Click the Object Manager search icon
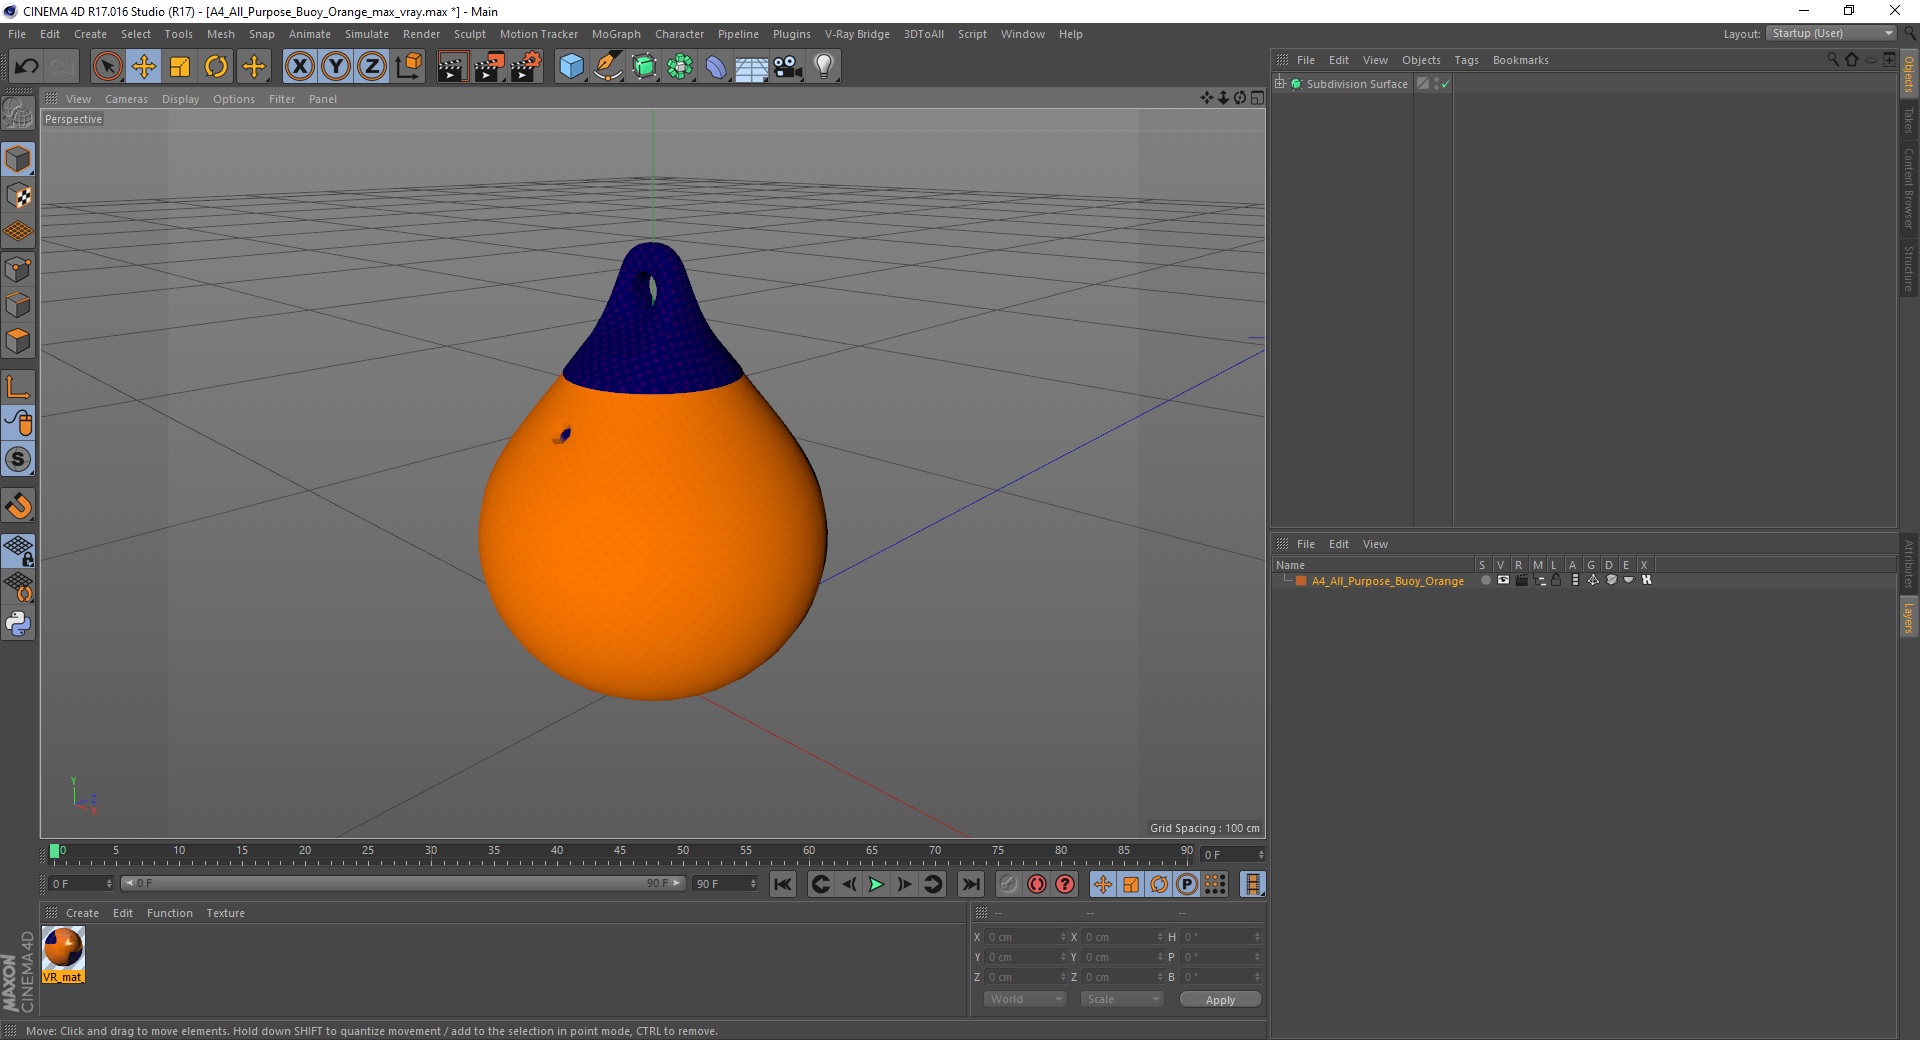 click(1833, 60)
